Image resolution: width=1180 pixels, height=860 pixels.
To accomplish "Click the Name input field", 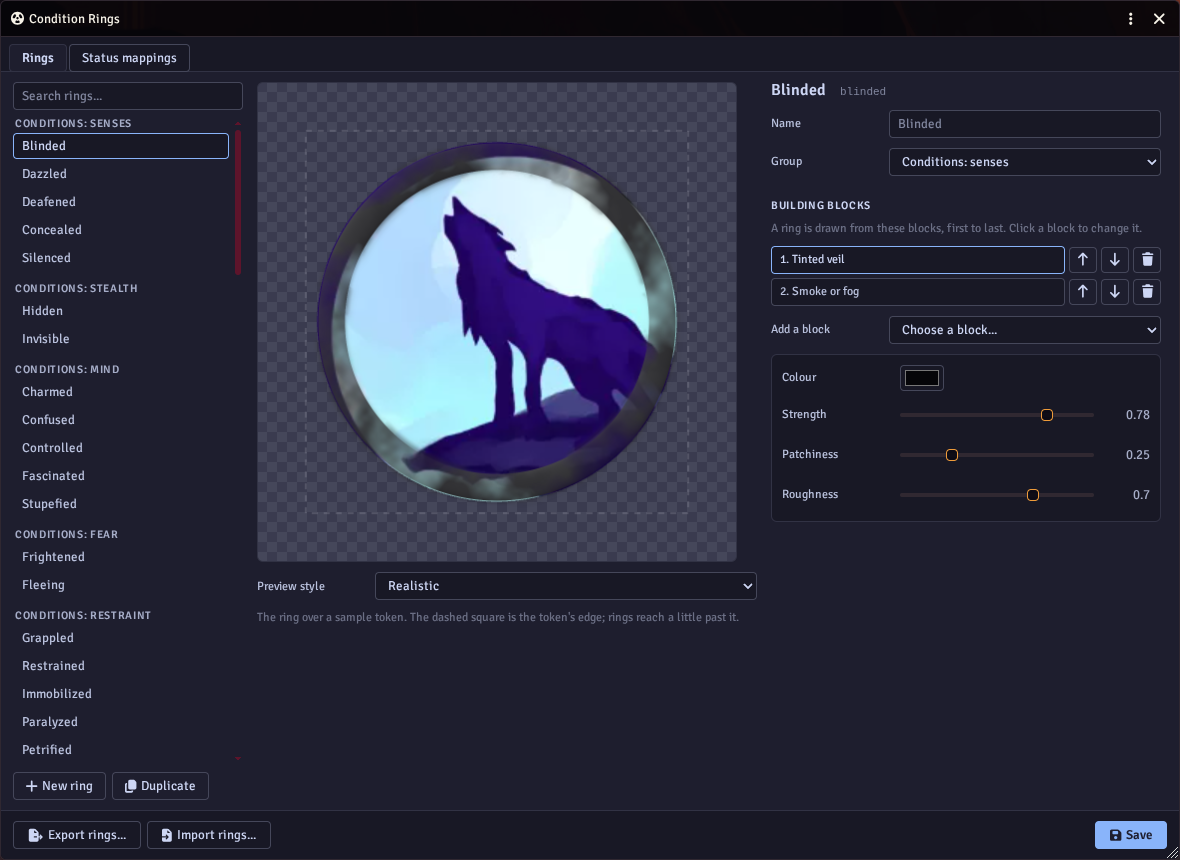I will [1024, 124].
